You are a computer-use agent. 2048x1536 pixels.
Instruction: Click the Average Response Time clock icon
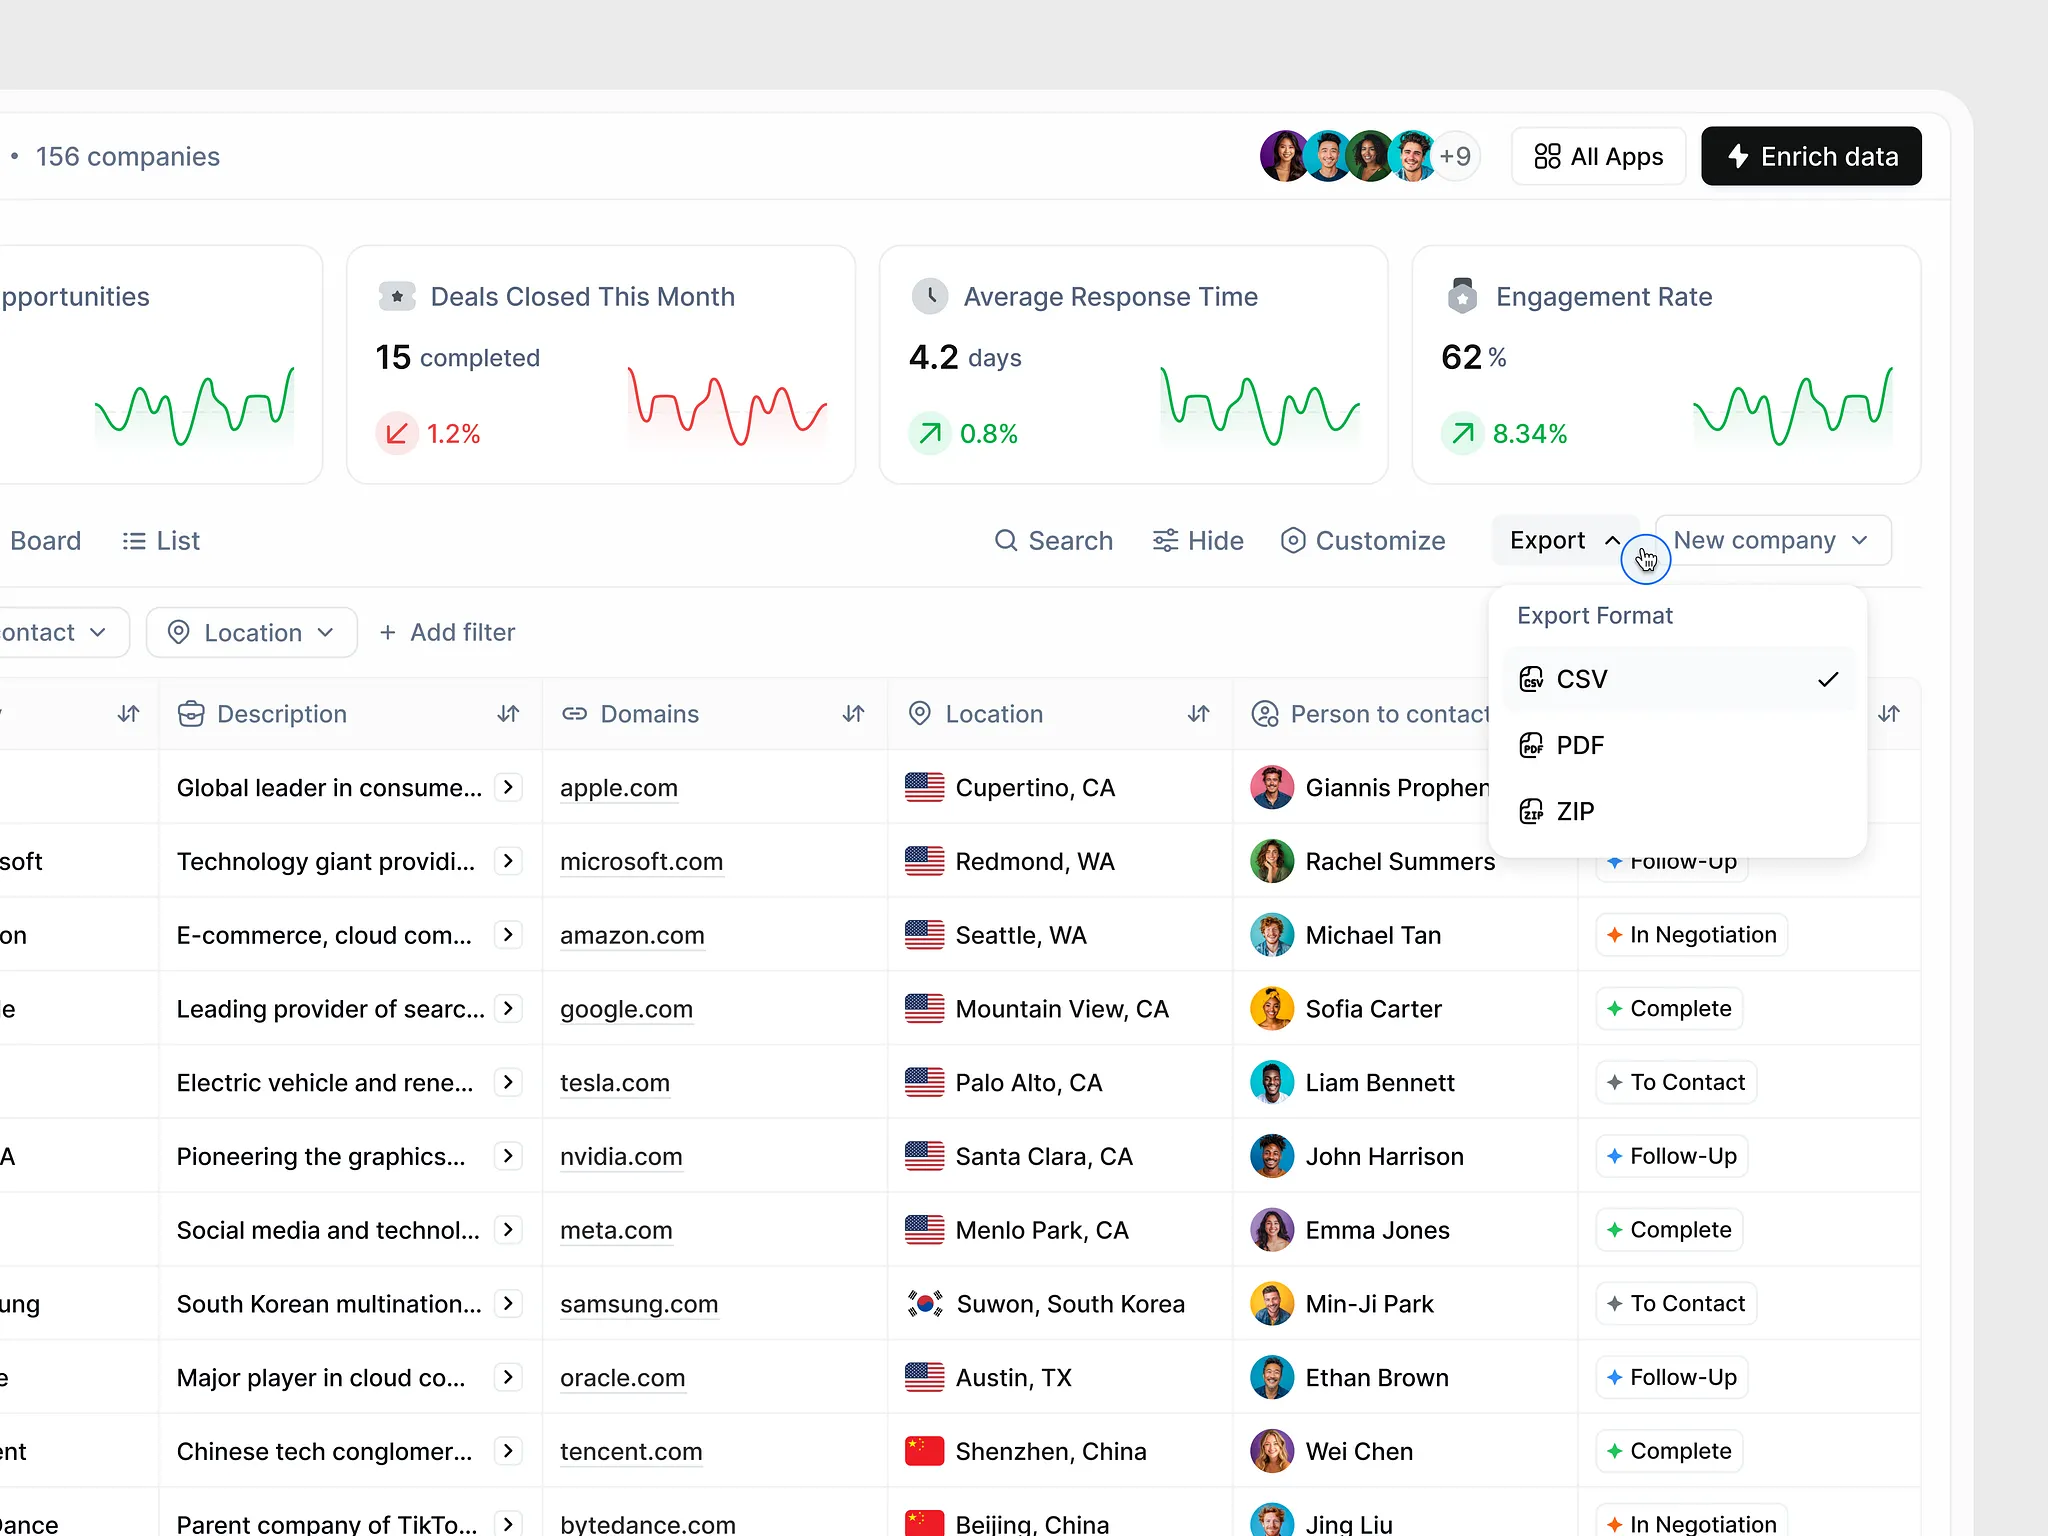930,296
